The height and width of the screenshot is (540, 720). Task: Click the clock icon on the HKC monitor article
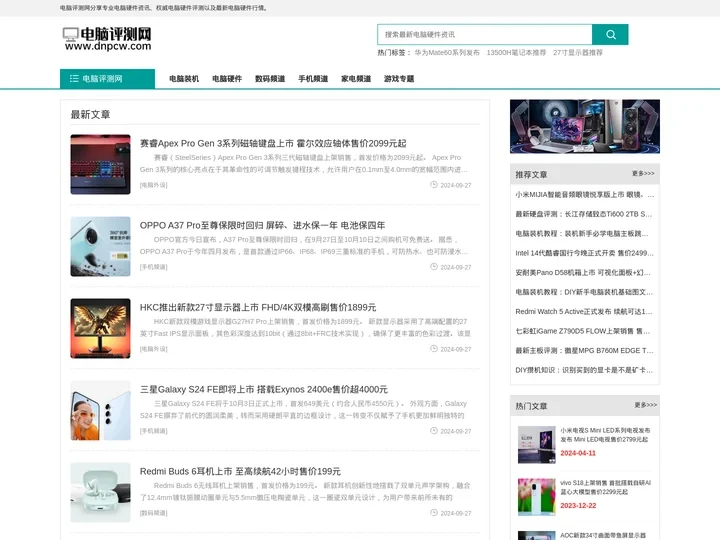pos(434,349)
